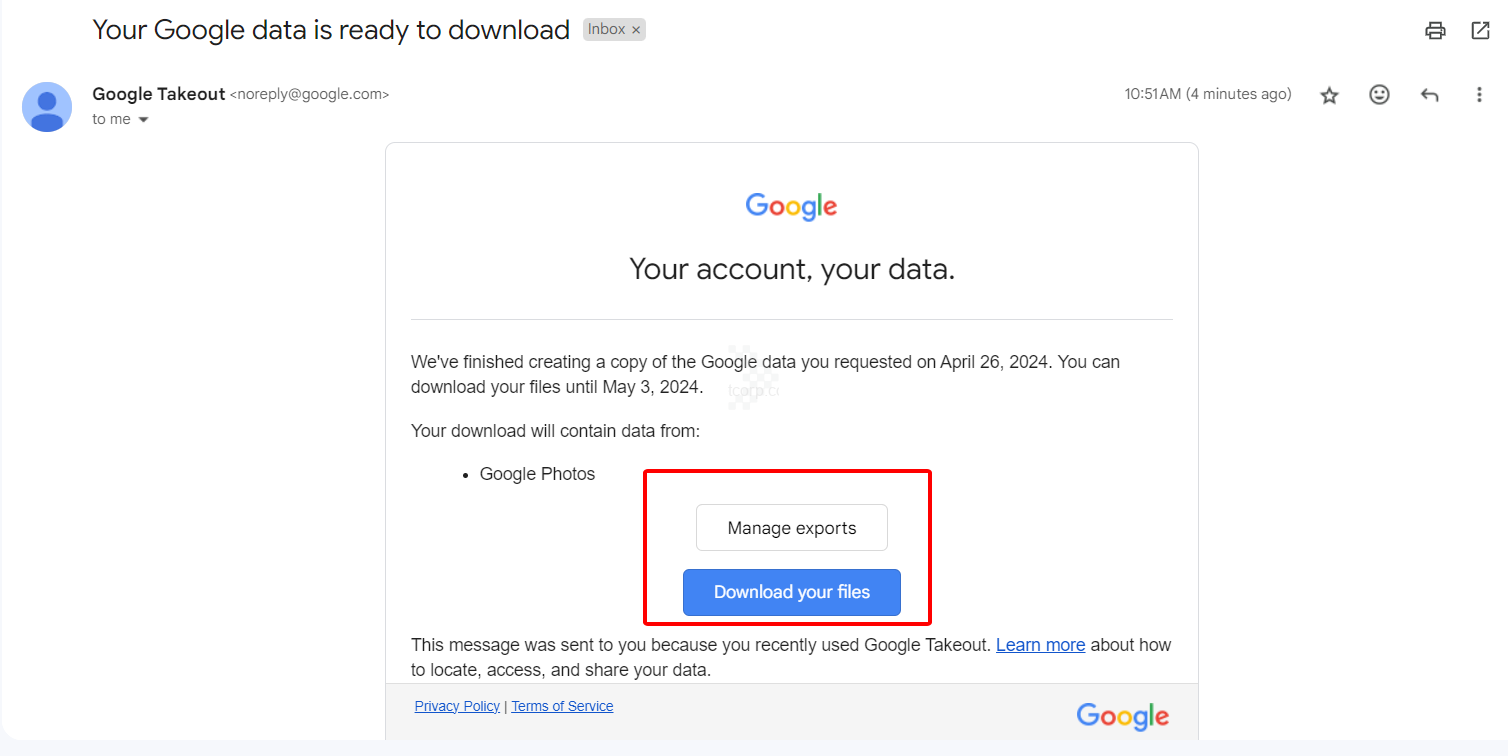Click the email subject heading text
The height and width of the screenshot is (756, 1508).
[x=331, y=30]
